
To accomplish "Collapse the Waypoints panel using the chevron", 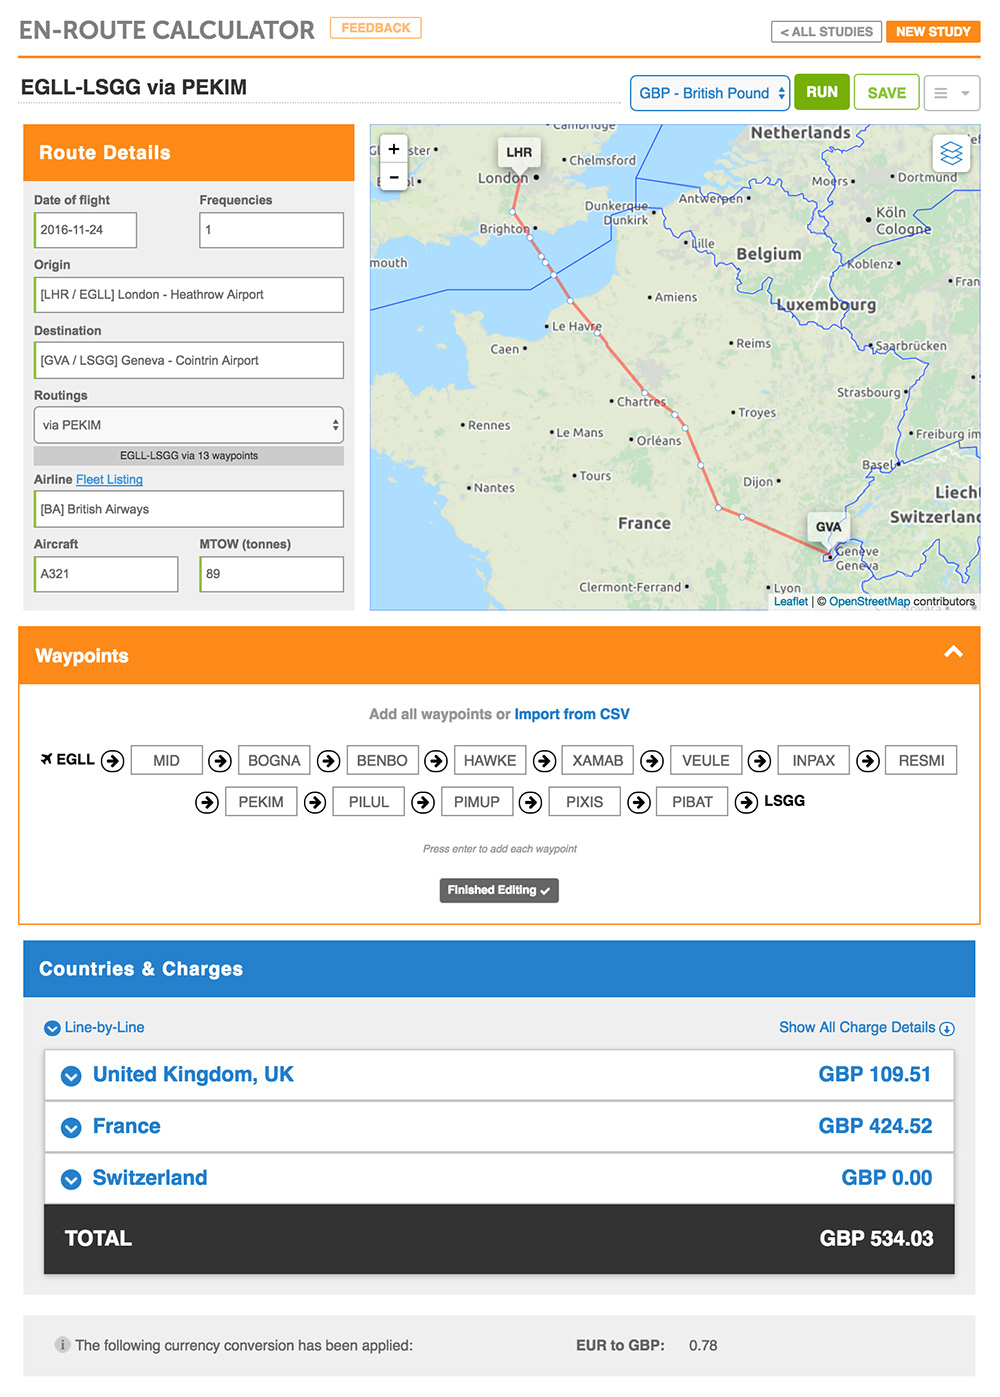I will coord(953,651).
